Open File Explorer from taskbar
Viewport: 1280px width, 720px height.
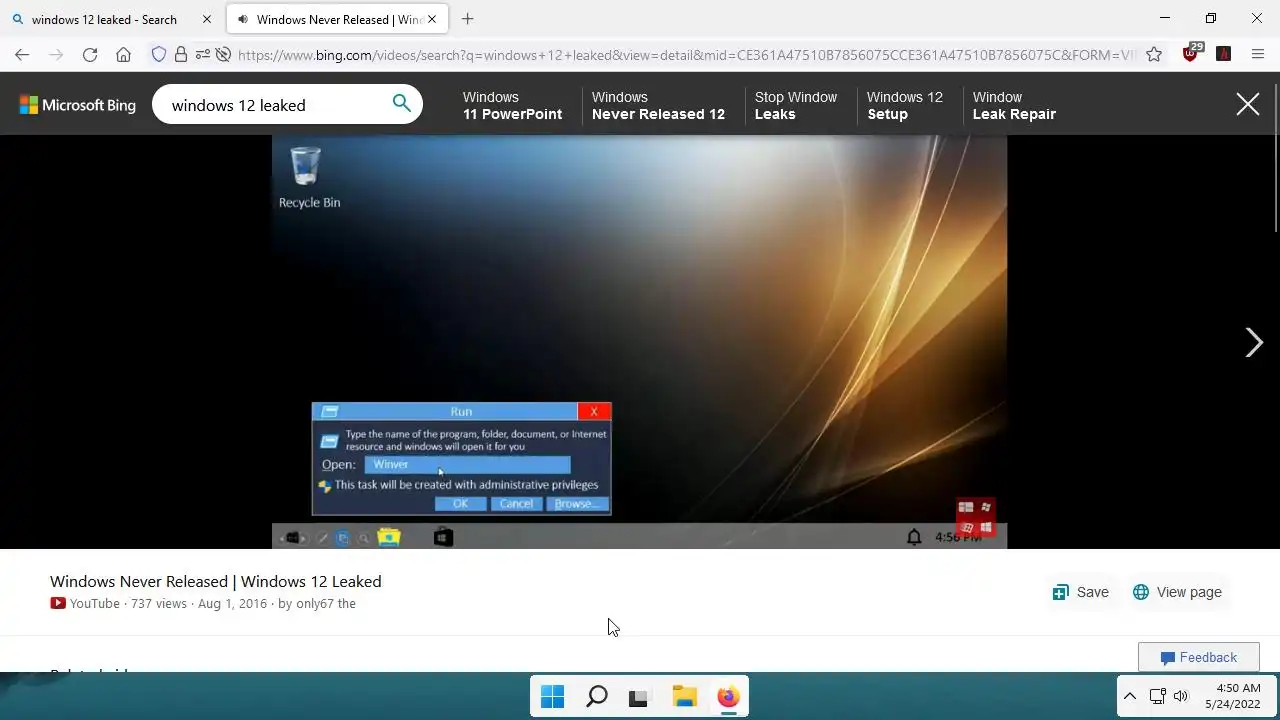pyautogui.click(x=684, y=697)
